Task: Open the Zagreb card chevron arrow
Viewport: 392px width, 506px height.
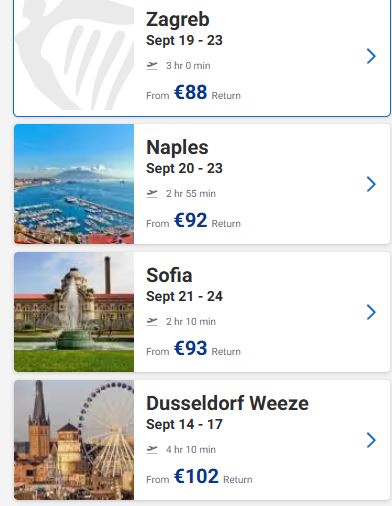Action: [371, 56]
